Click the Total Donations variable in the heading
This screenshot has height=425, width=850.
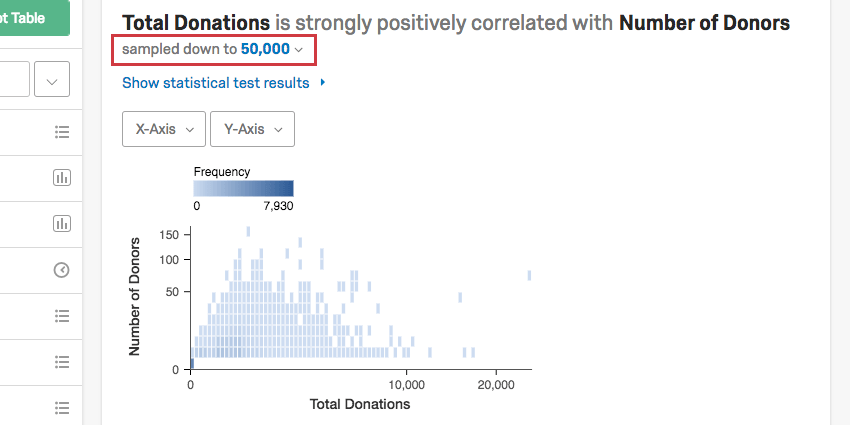pyautogui.click(x=196, y=23)
